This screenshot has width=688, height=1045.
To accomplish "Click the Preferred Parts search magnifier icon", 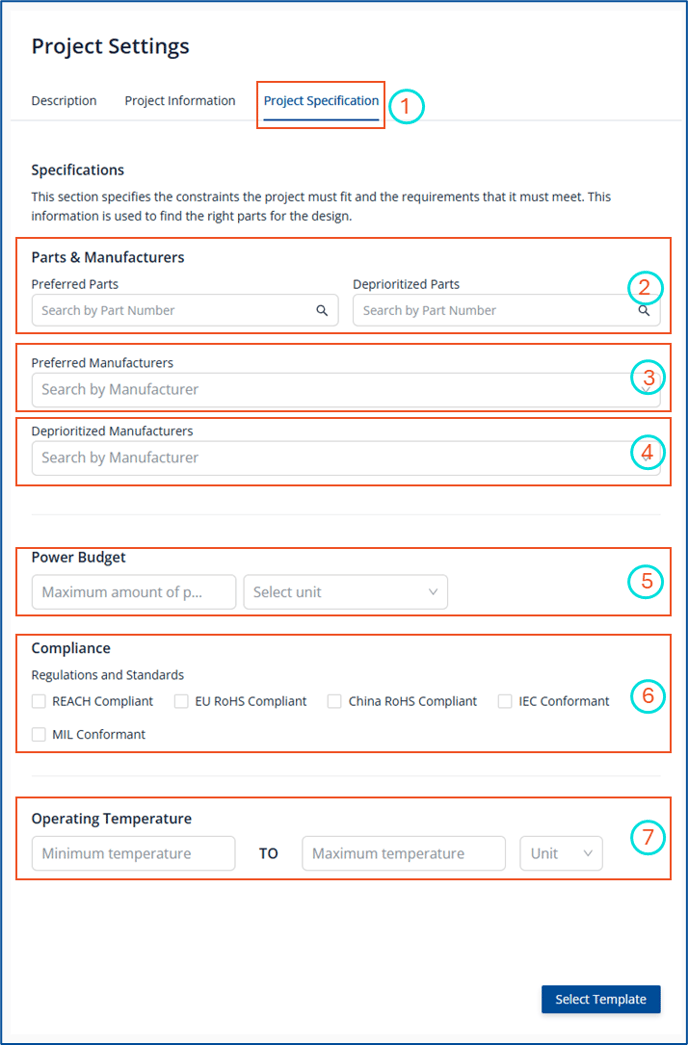I will [322, 311].
